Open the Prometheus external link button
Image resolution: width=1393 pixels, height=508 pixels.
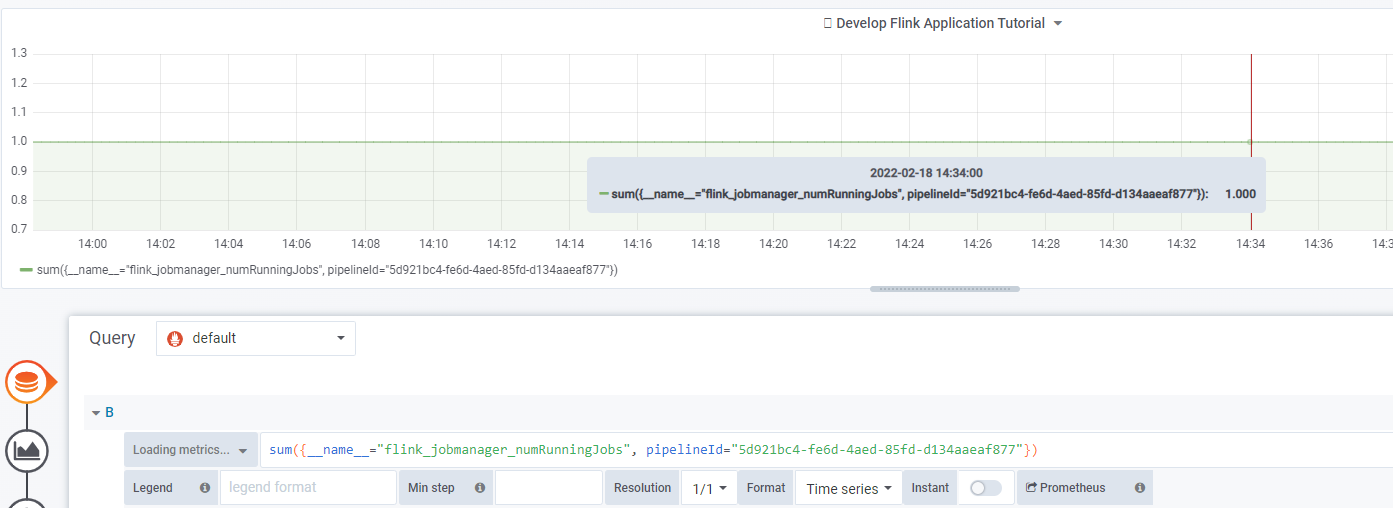click(1066, 488)
